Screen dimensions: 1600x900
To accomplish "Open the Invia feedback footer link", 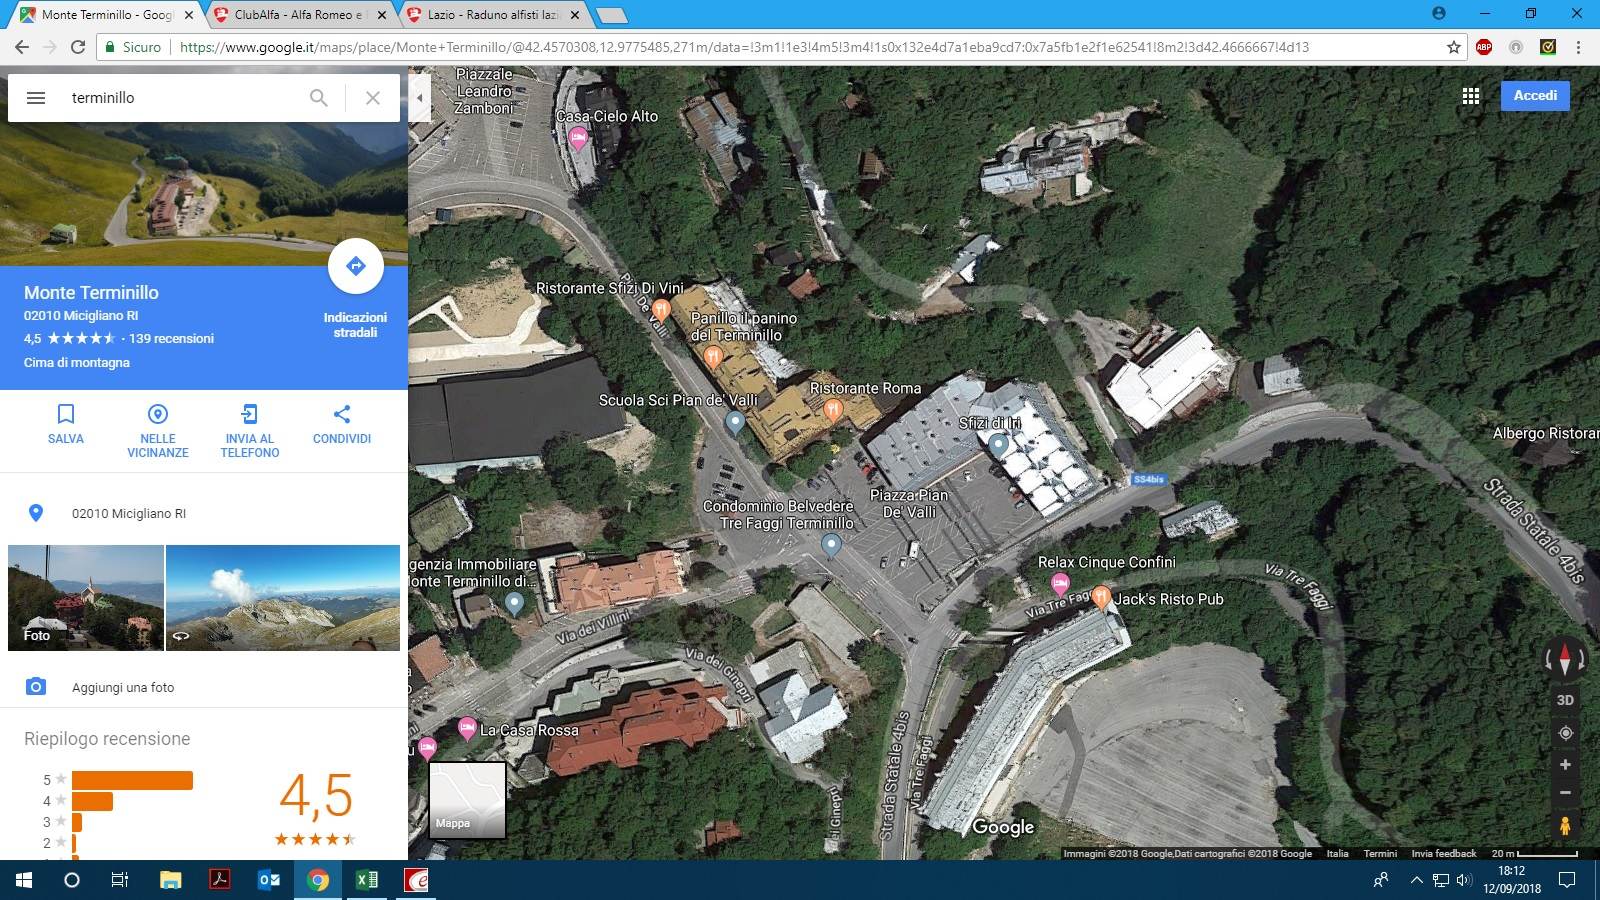I will [1443, 853].
